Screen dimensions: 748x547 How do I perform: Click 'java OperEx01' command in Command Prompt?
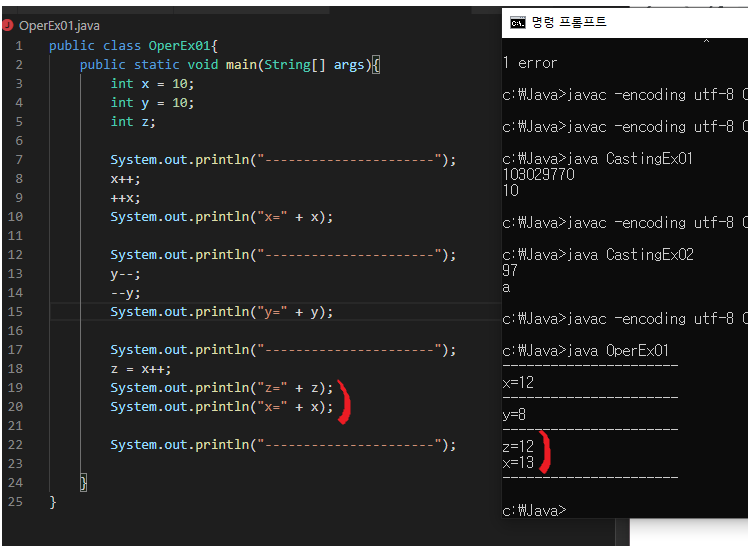(x=618, y=351)
